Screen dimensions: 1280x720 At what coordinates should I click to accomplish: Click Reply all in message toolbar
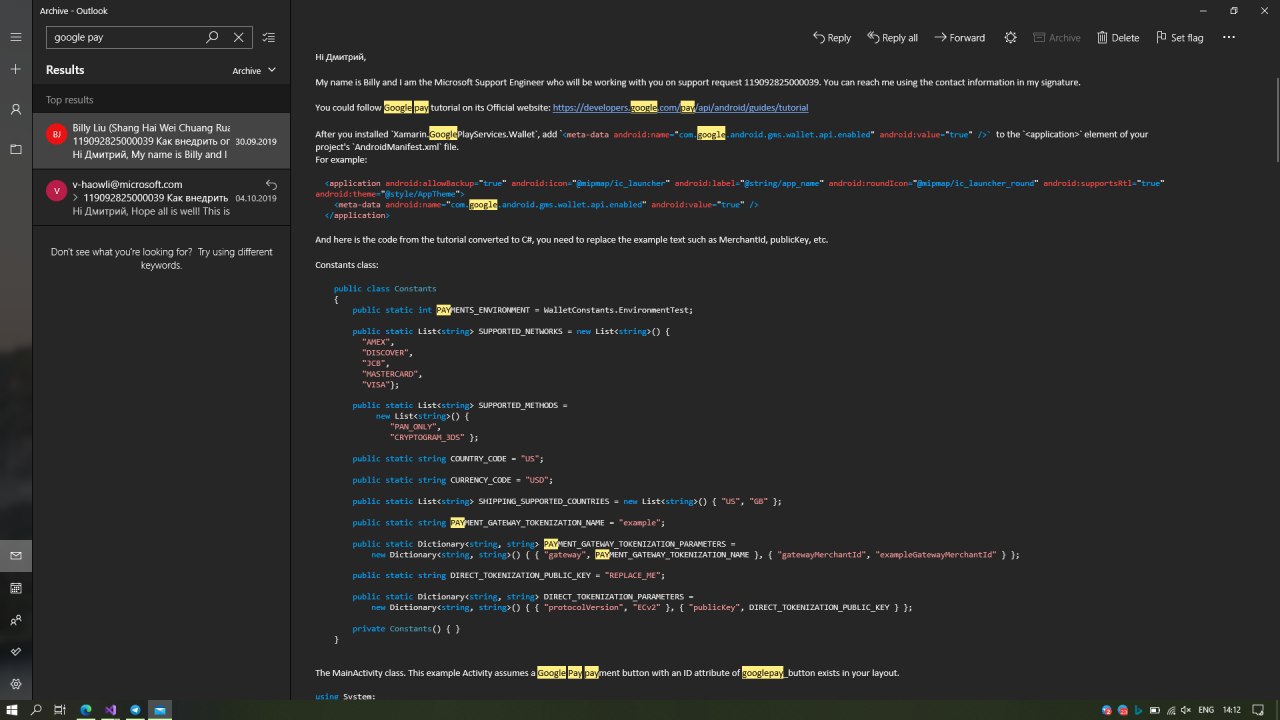892,37
